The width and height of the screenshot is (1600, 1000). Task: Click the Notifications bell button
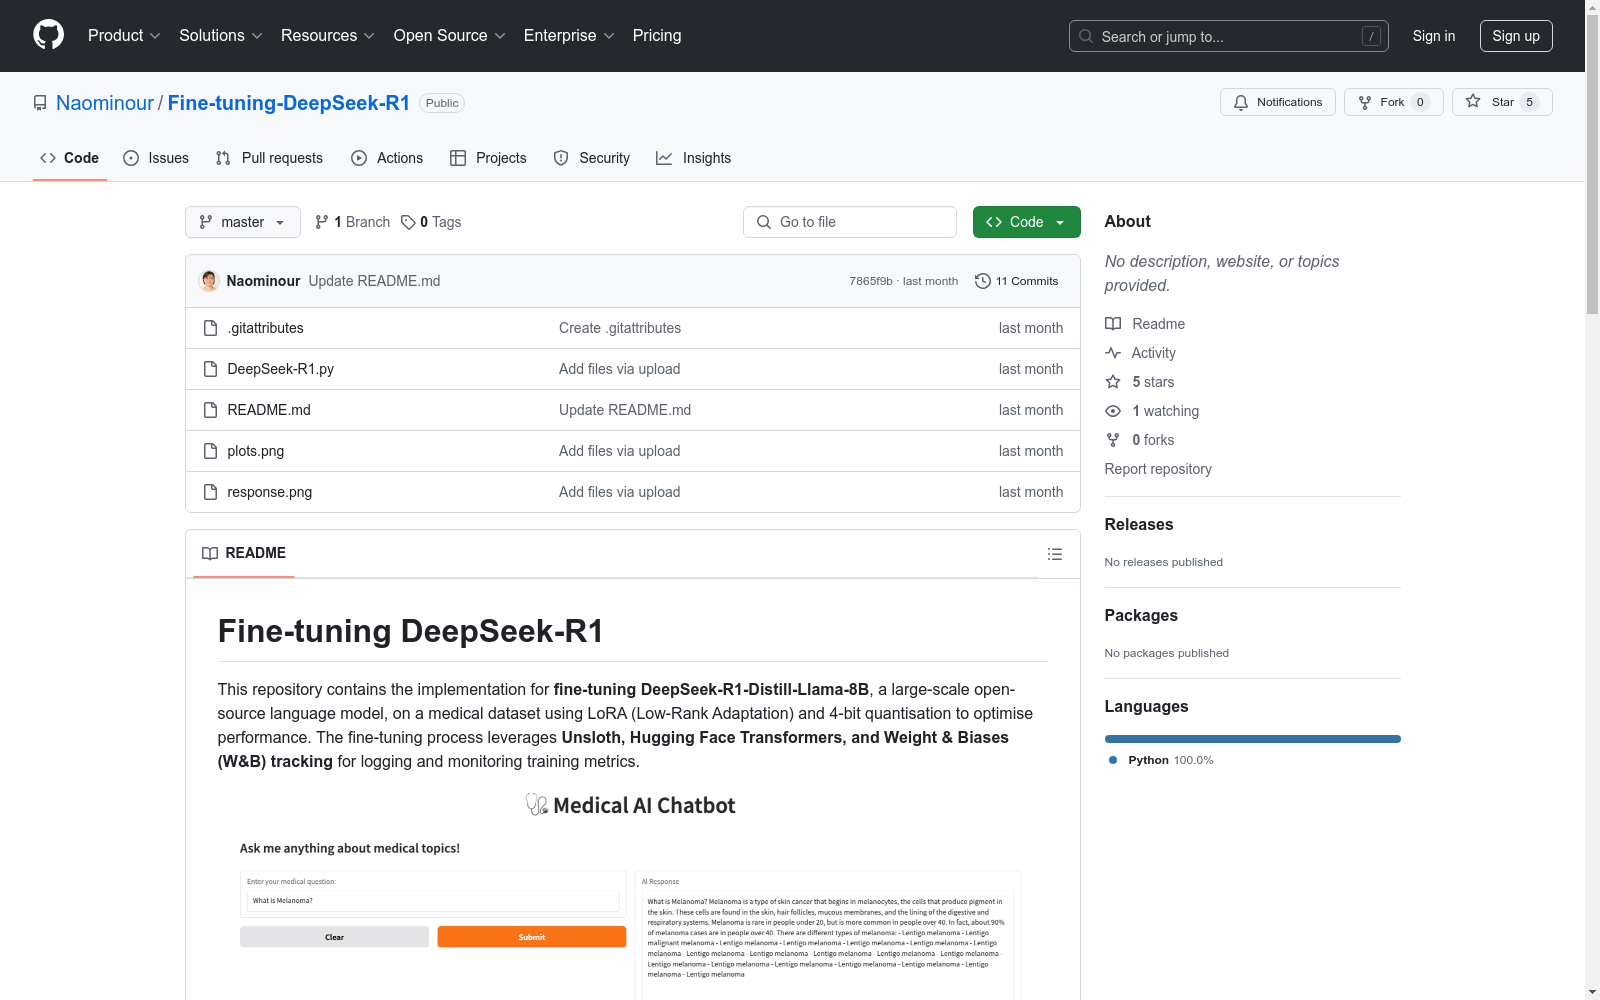pyautogui.click(x=1277, y=102)
